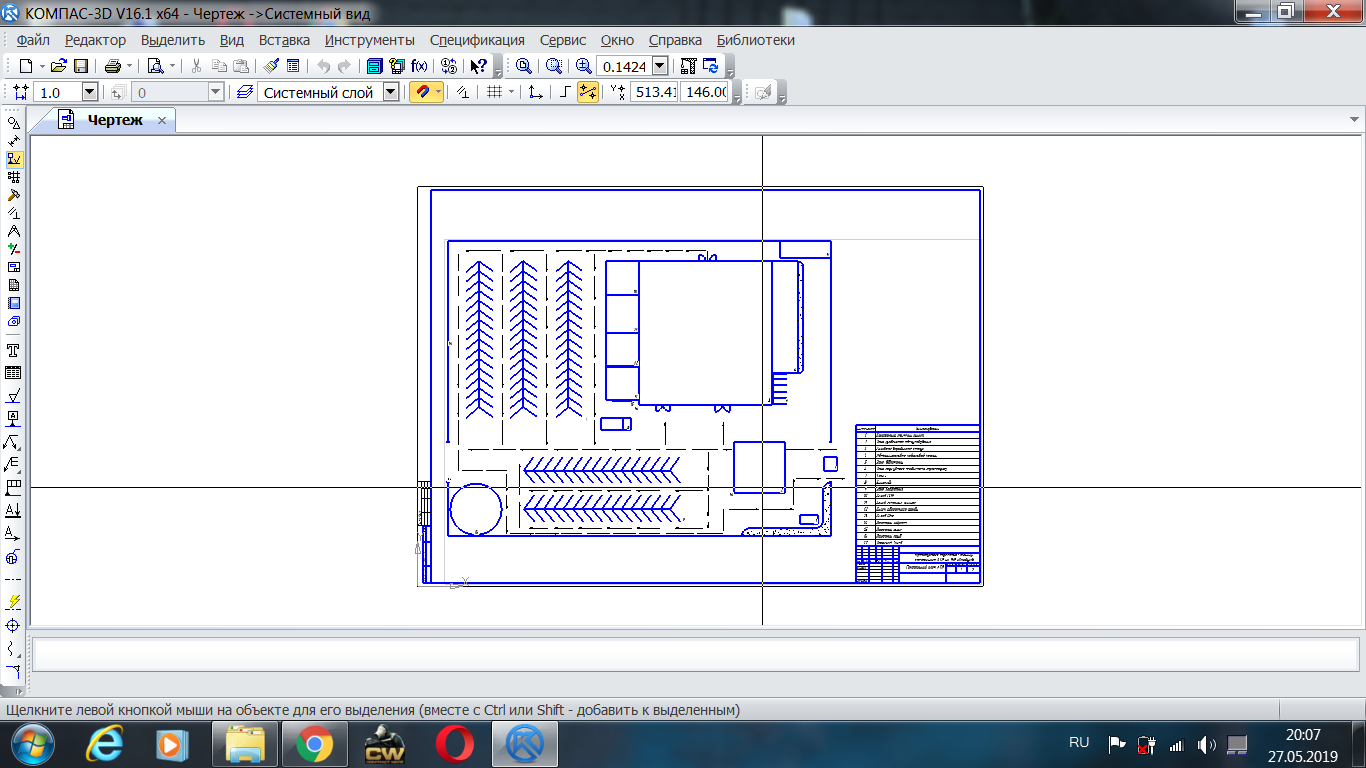Select the Geometry tools icon in sidebar
This screenshot has width=1366, height=768.
(x=14, y=123)
